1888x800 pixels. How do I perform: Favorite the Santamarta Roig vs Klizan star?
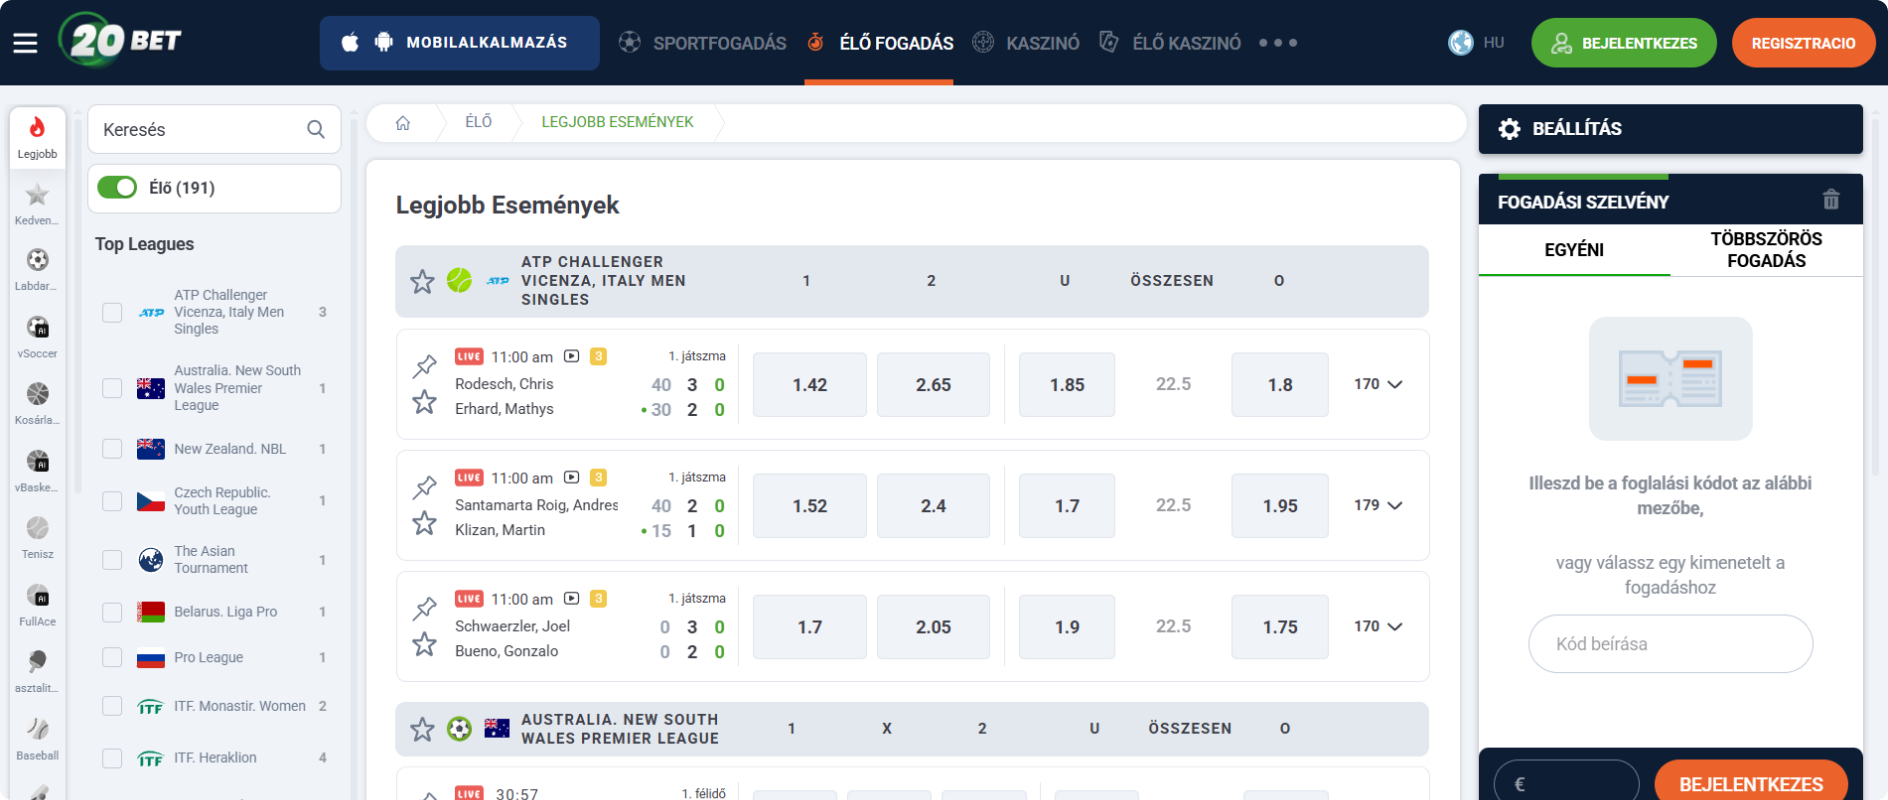point(425,523)
